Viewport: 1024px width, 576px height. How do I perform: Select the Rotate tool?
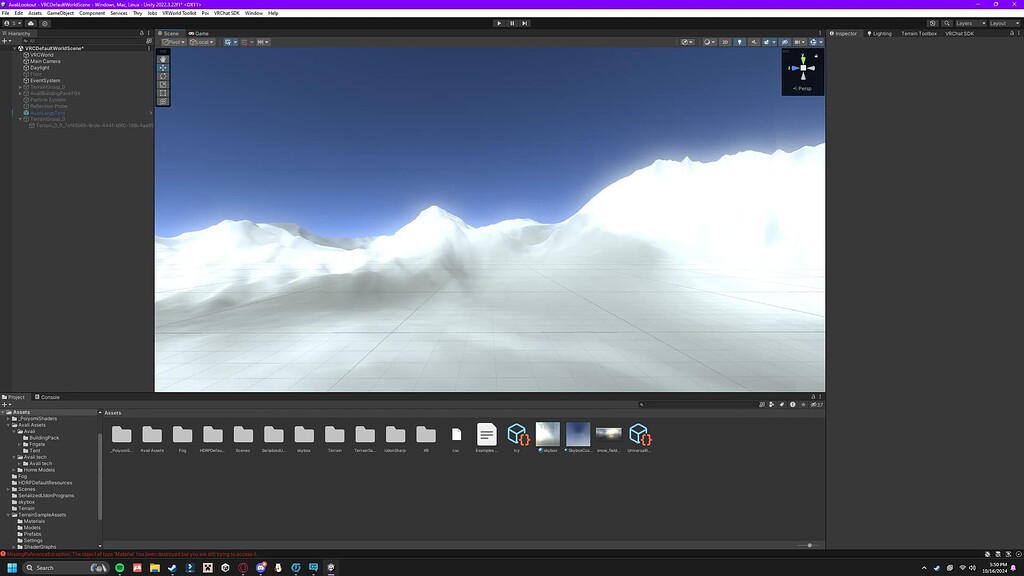(x=163, y=76)
